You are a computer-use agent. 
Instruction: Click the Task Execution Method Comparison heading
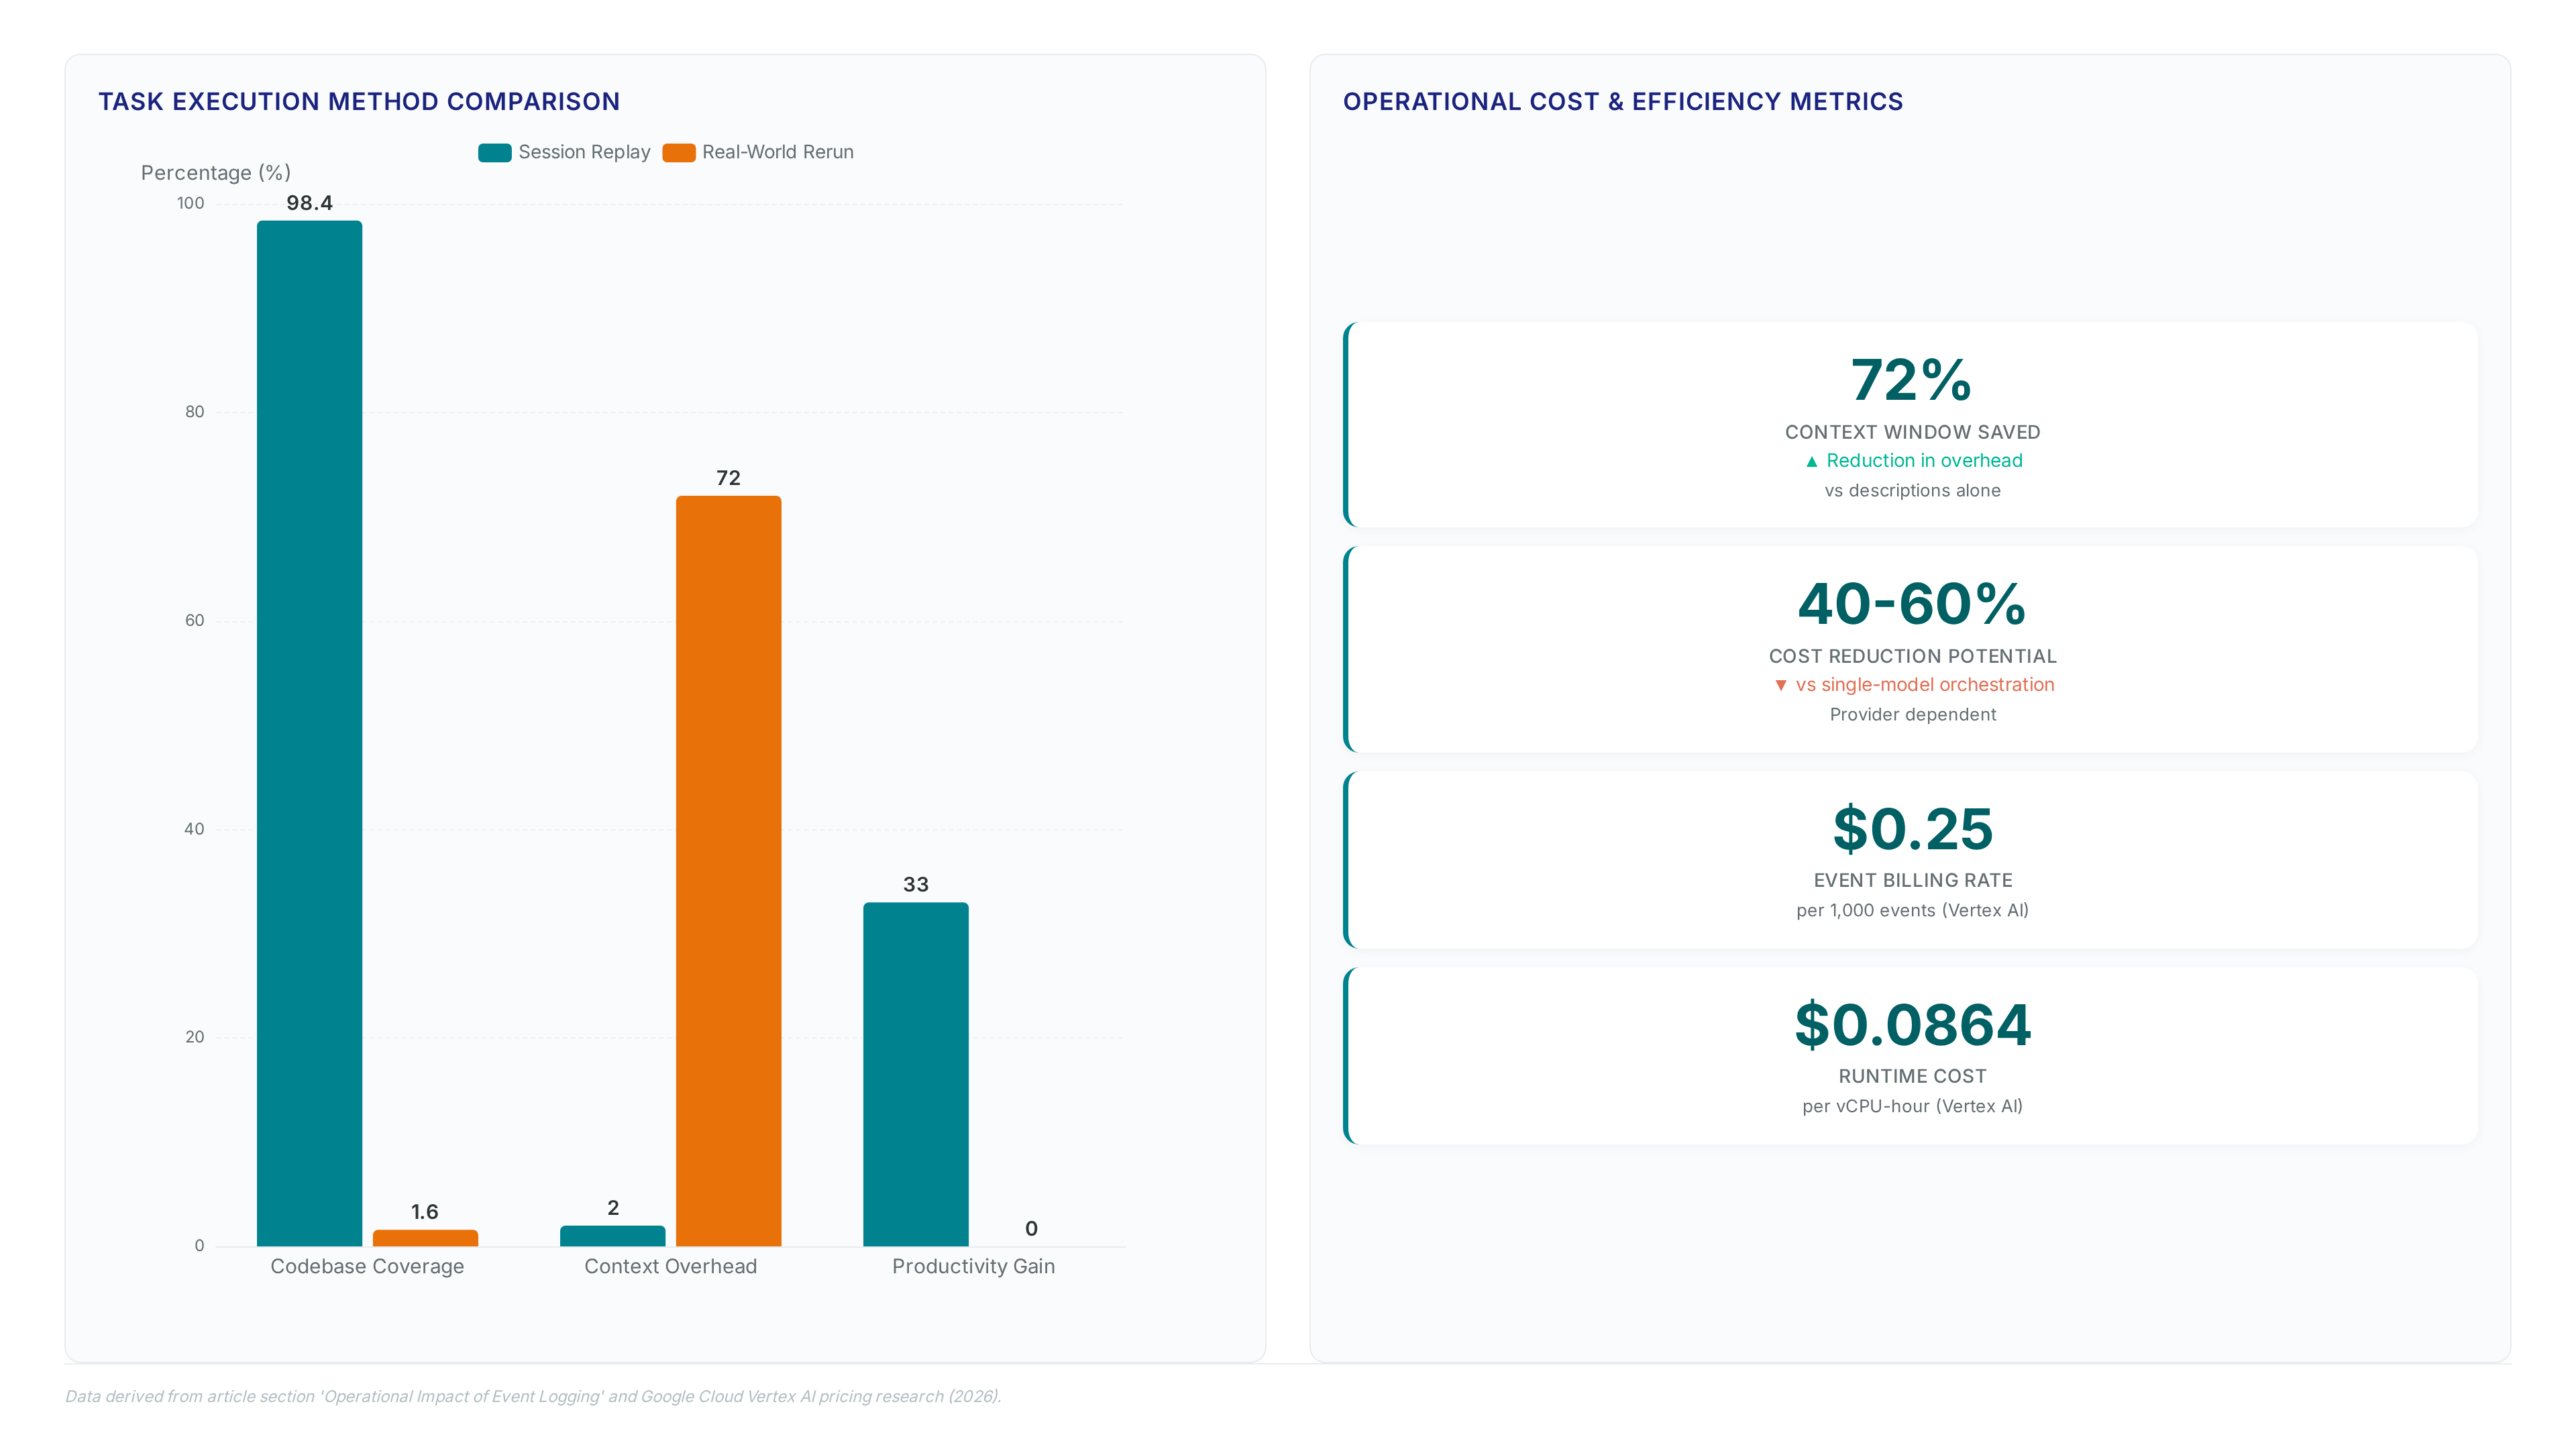(x=359, y=101)
